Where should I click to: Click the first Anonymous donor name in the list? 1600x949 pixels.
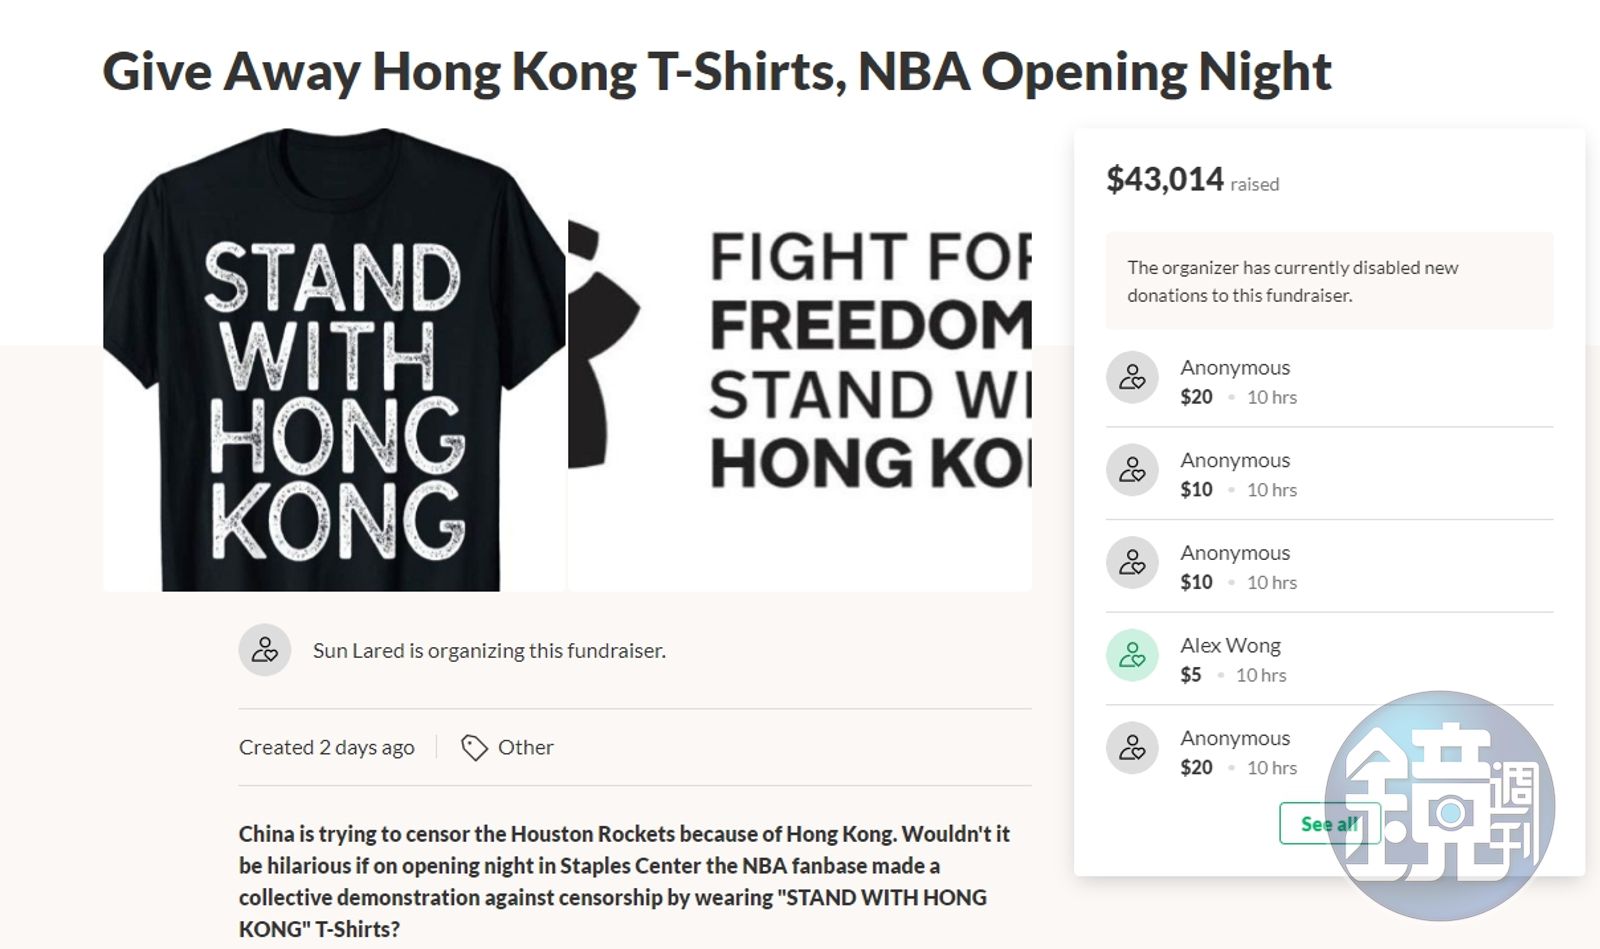pyautogui.click(x=1235, y=368)
